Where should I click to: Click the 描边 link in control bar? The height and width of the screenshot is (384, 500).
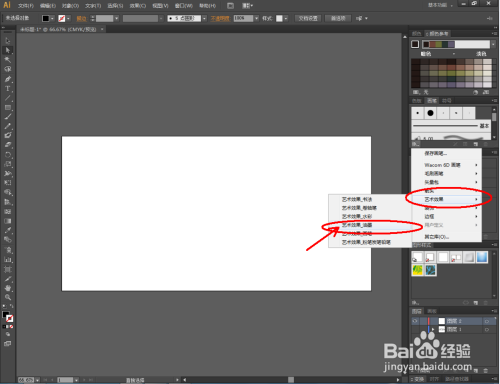click(81, 19)
